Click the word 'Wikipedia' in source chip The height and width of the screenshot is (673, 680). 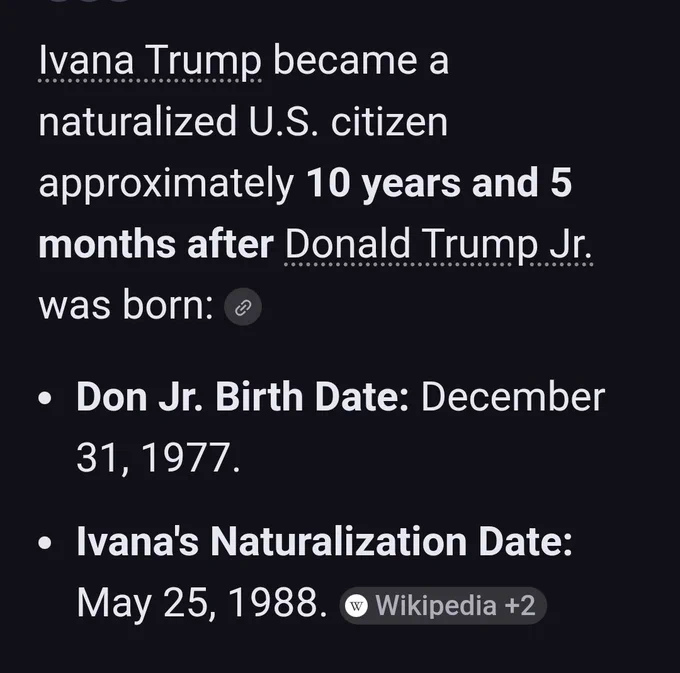point(435,606)
